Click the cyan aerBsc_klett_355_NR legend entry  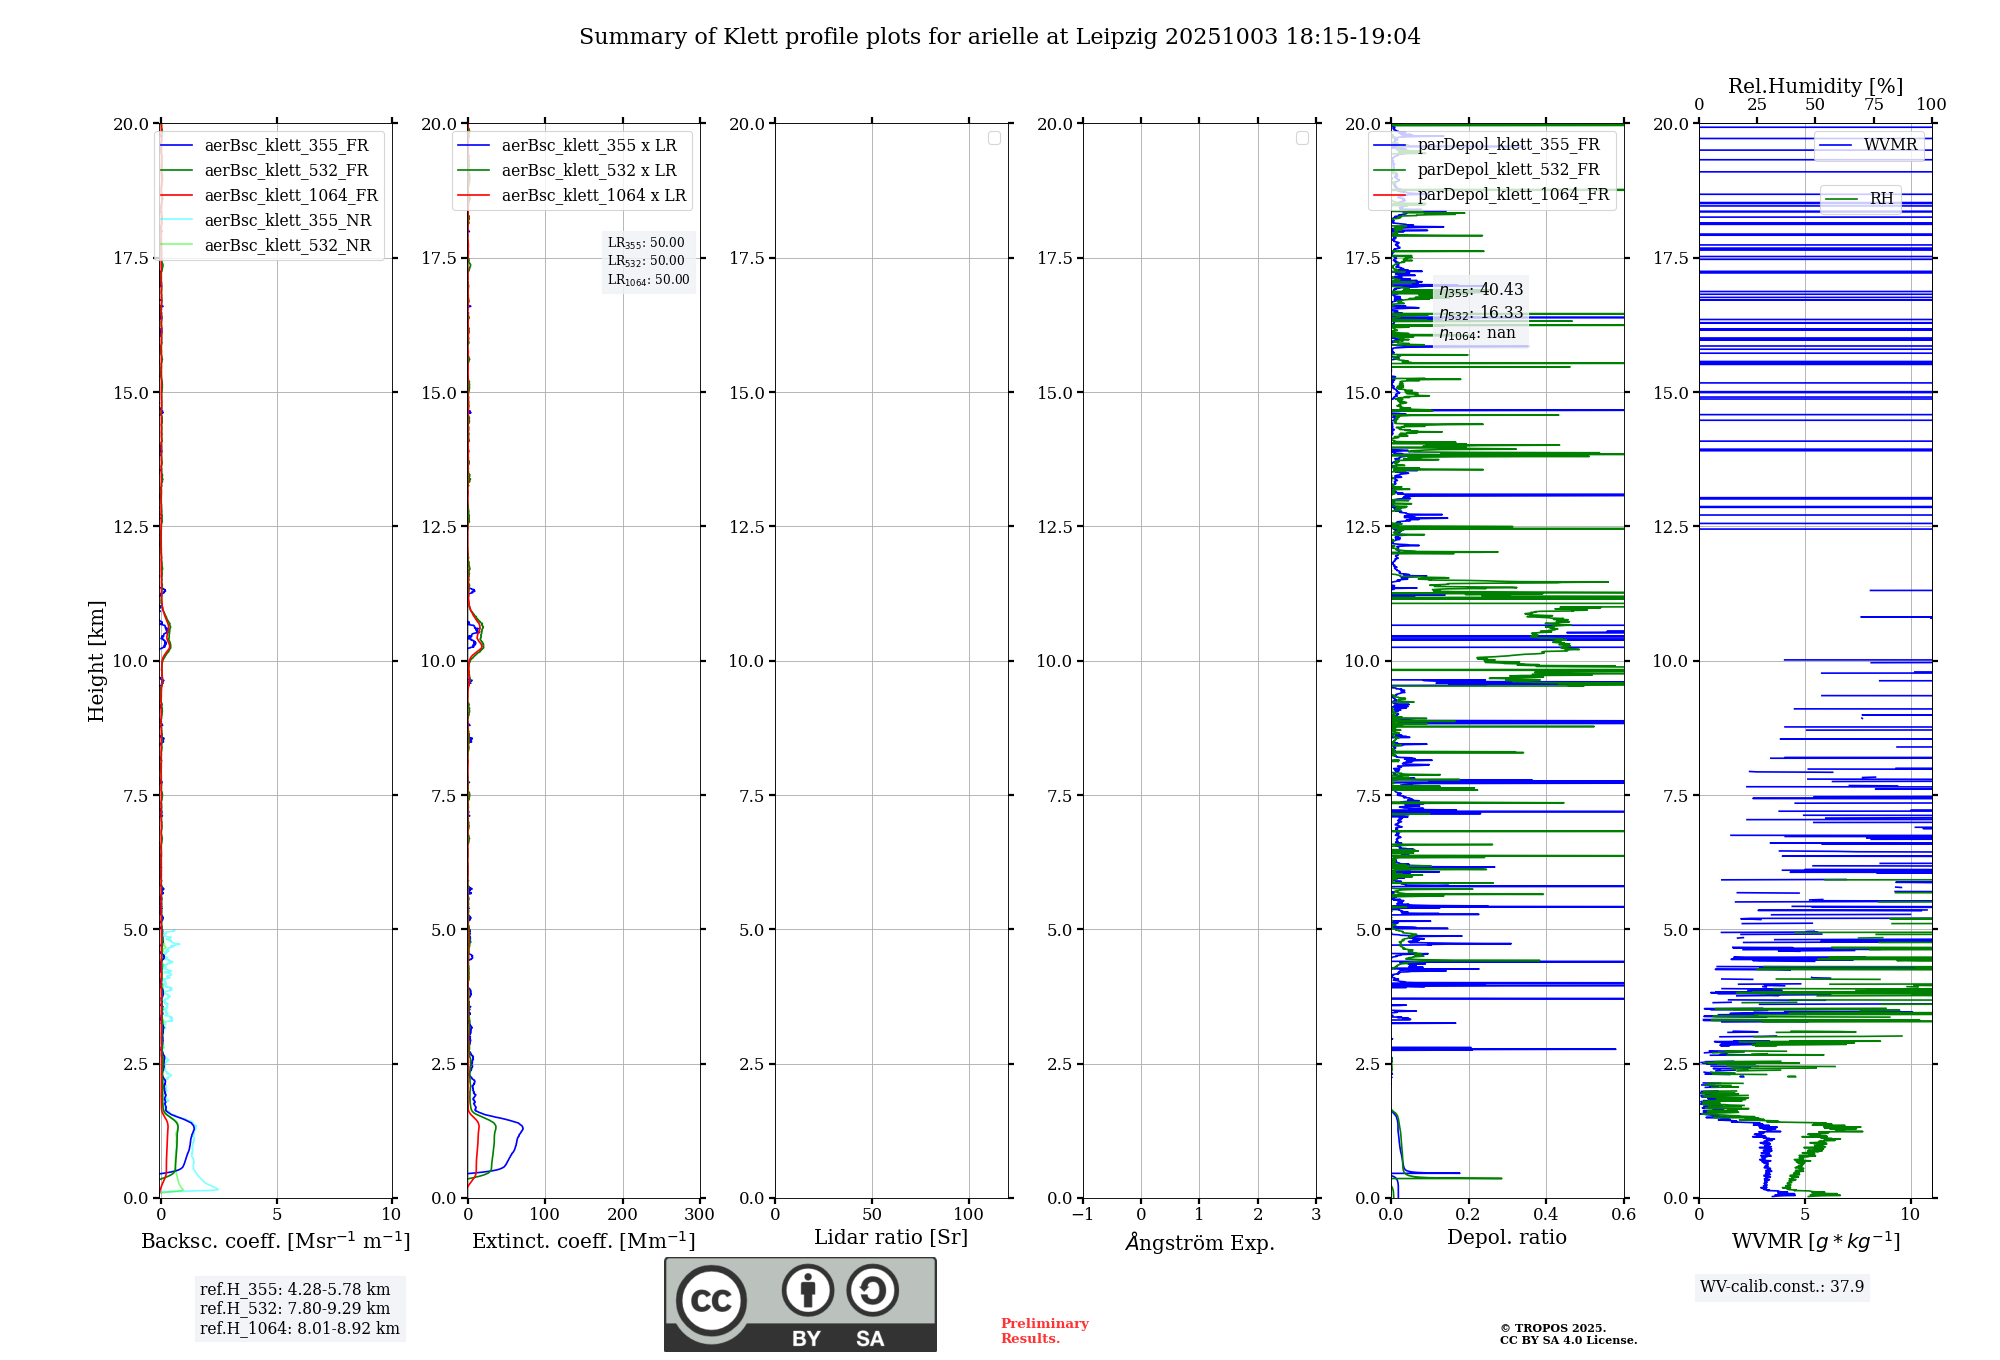click(x=287, y=221)
